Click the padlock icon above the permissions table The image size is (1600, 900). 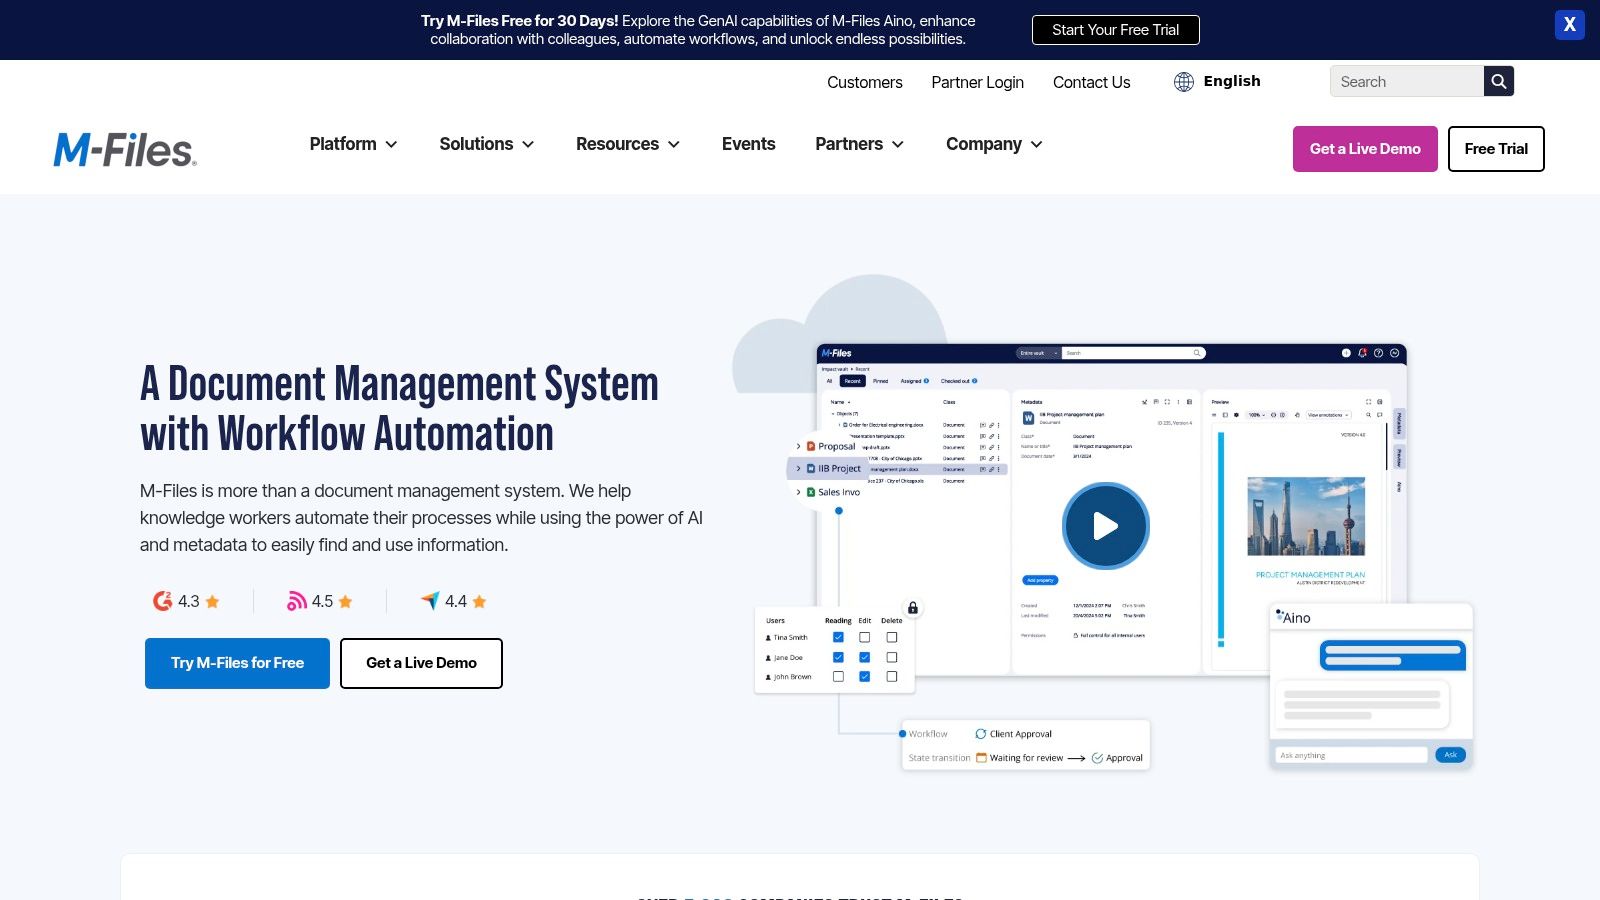click(x=913, y=608)
